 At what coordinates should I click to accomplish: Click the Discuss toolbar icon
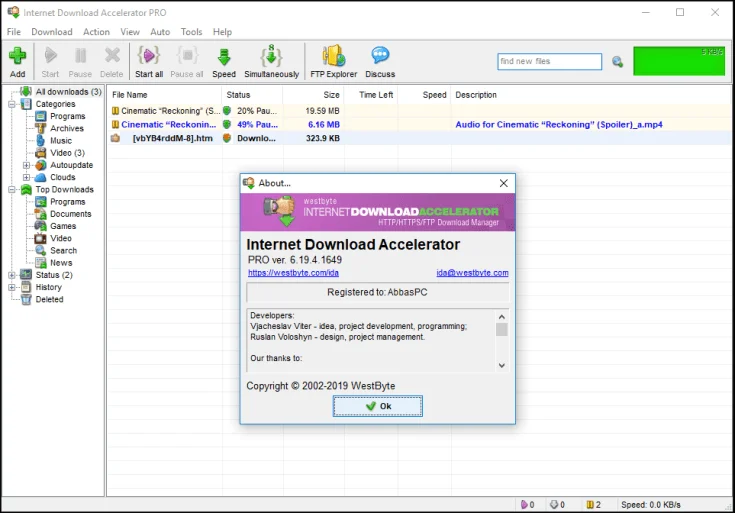pos(380,61)
